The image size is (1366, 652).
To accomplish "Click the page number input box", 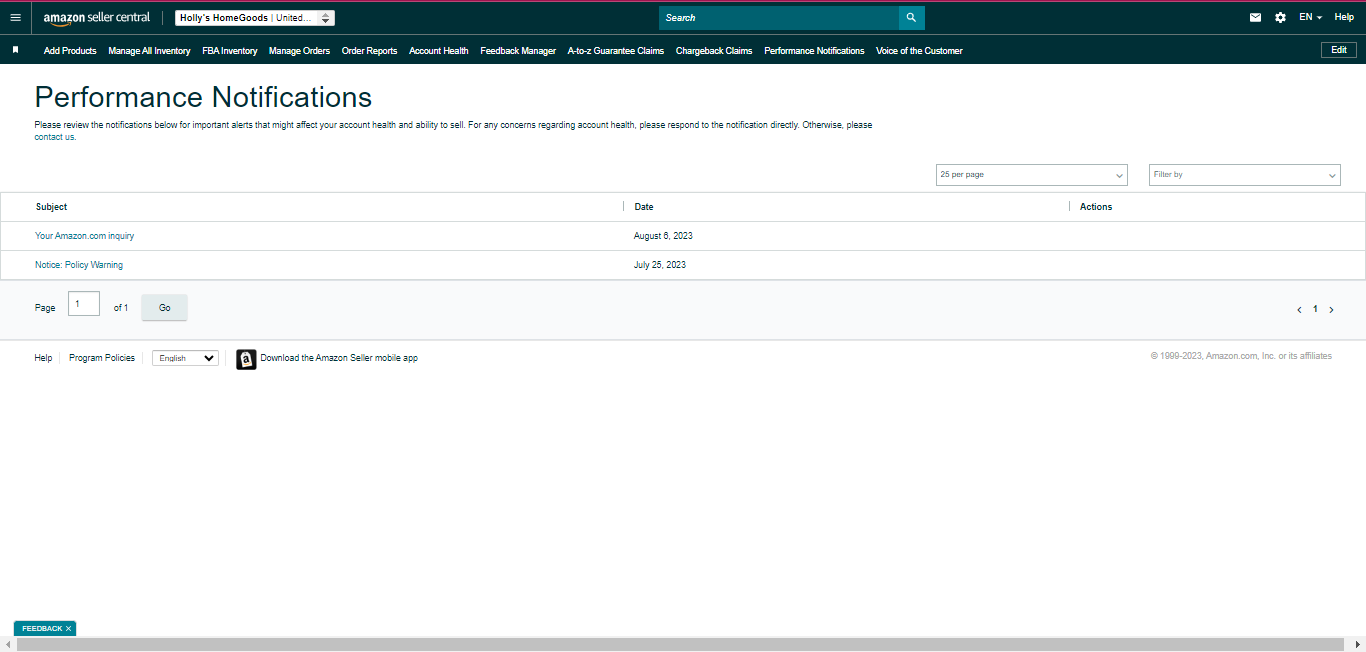I will tap(84, 304).
